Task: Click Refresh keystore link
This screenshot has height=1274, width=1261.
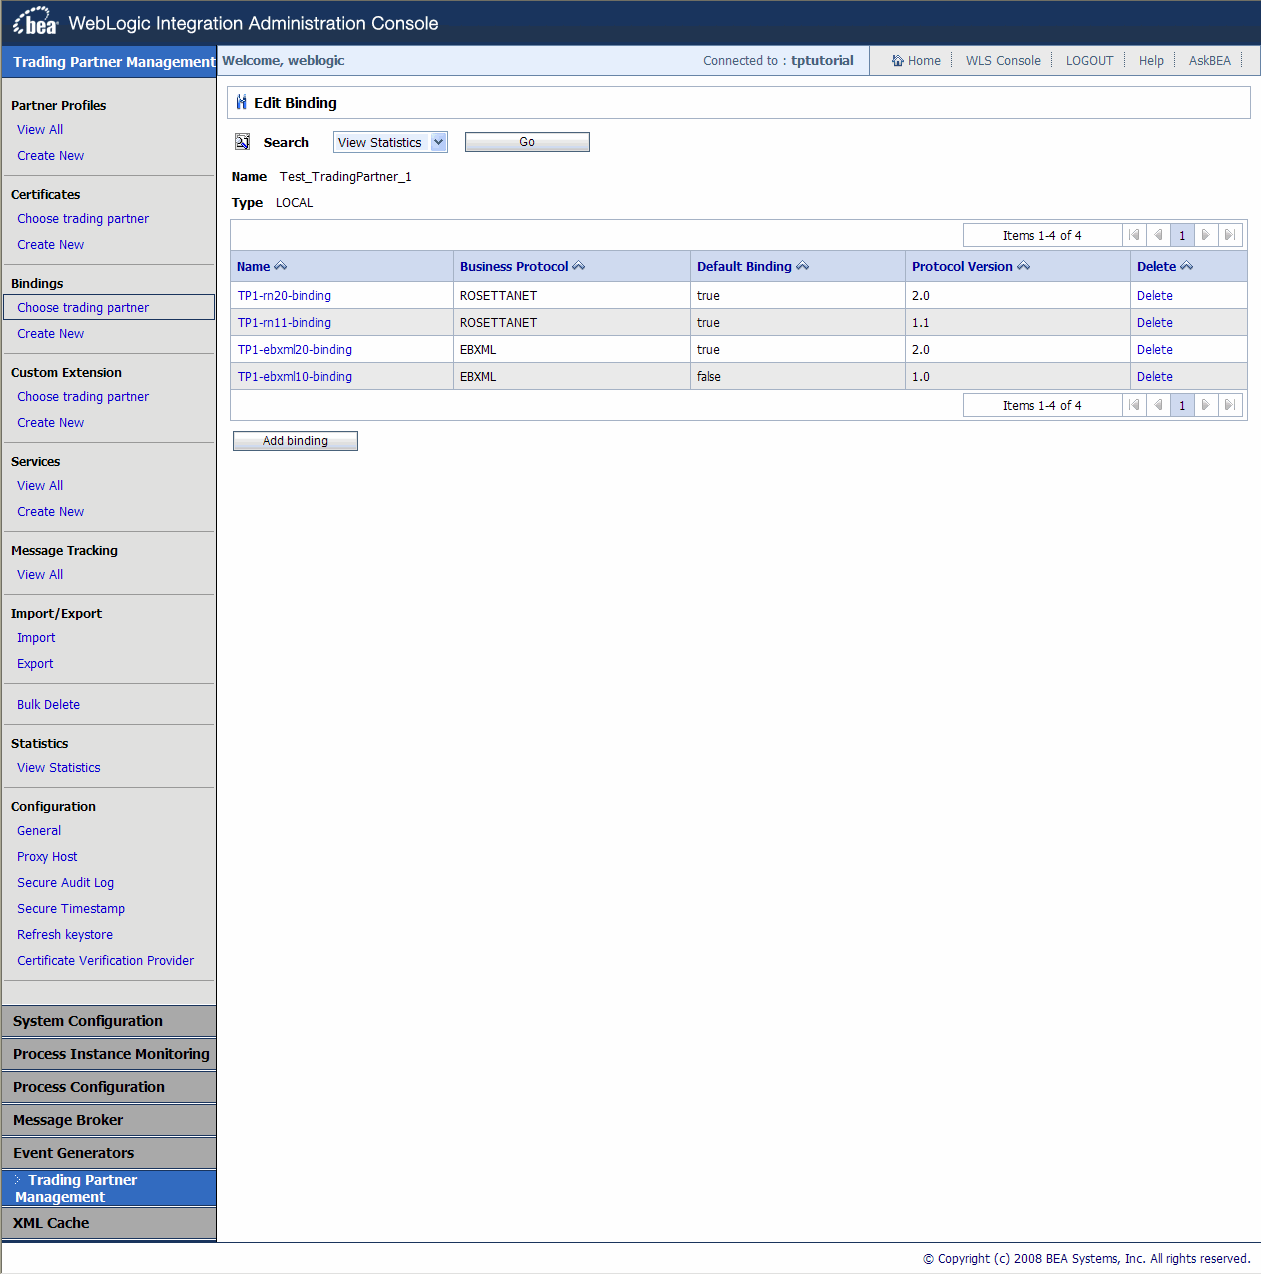Action: point(65,935)
